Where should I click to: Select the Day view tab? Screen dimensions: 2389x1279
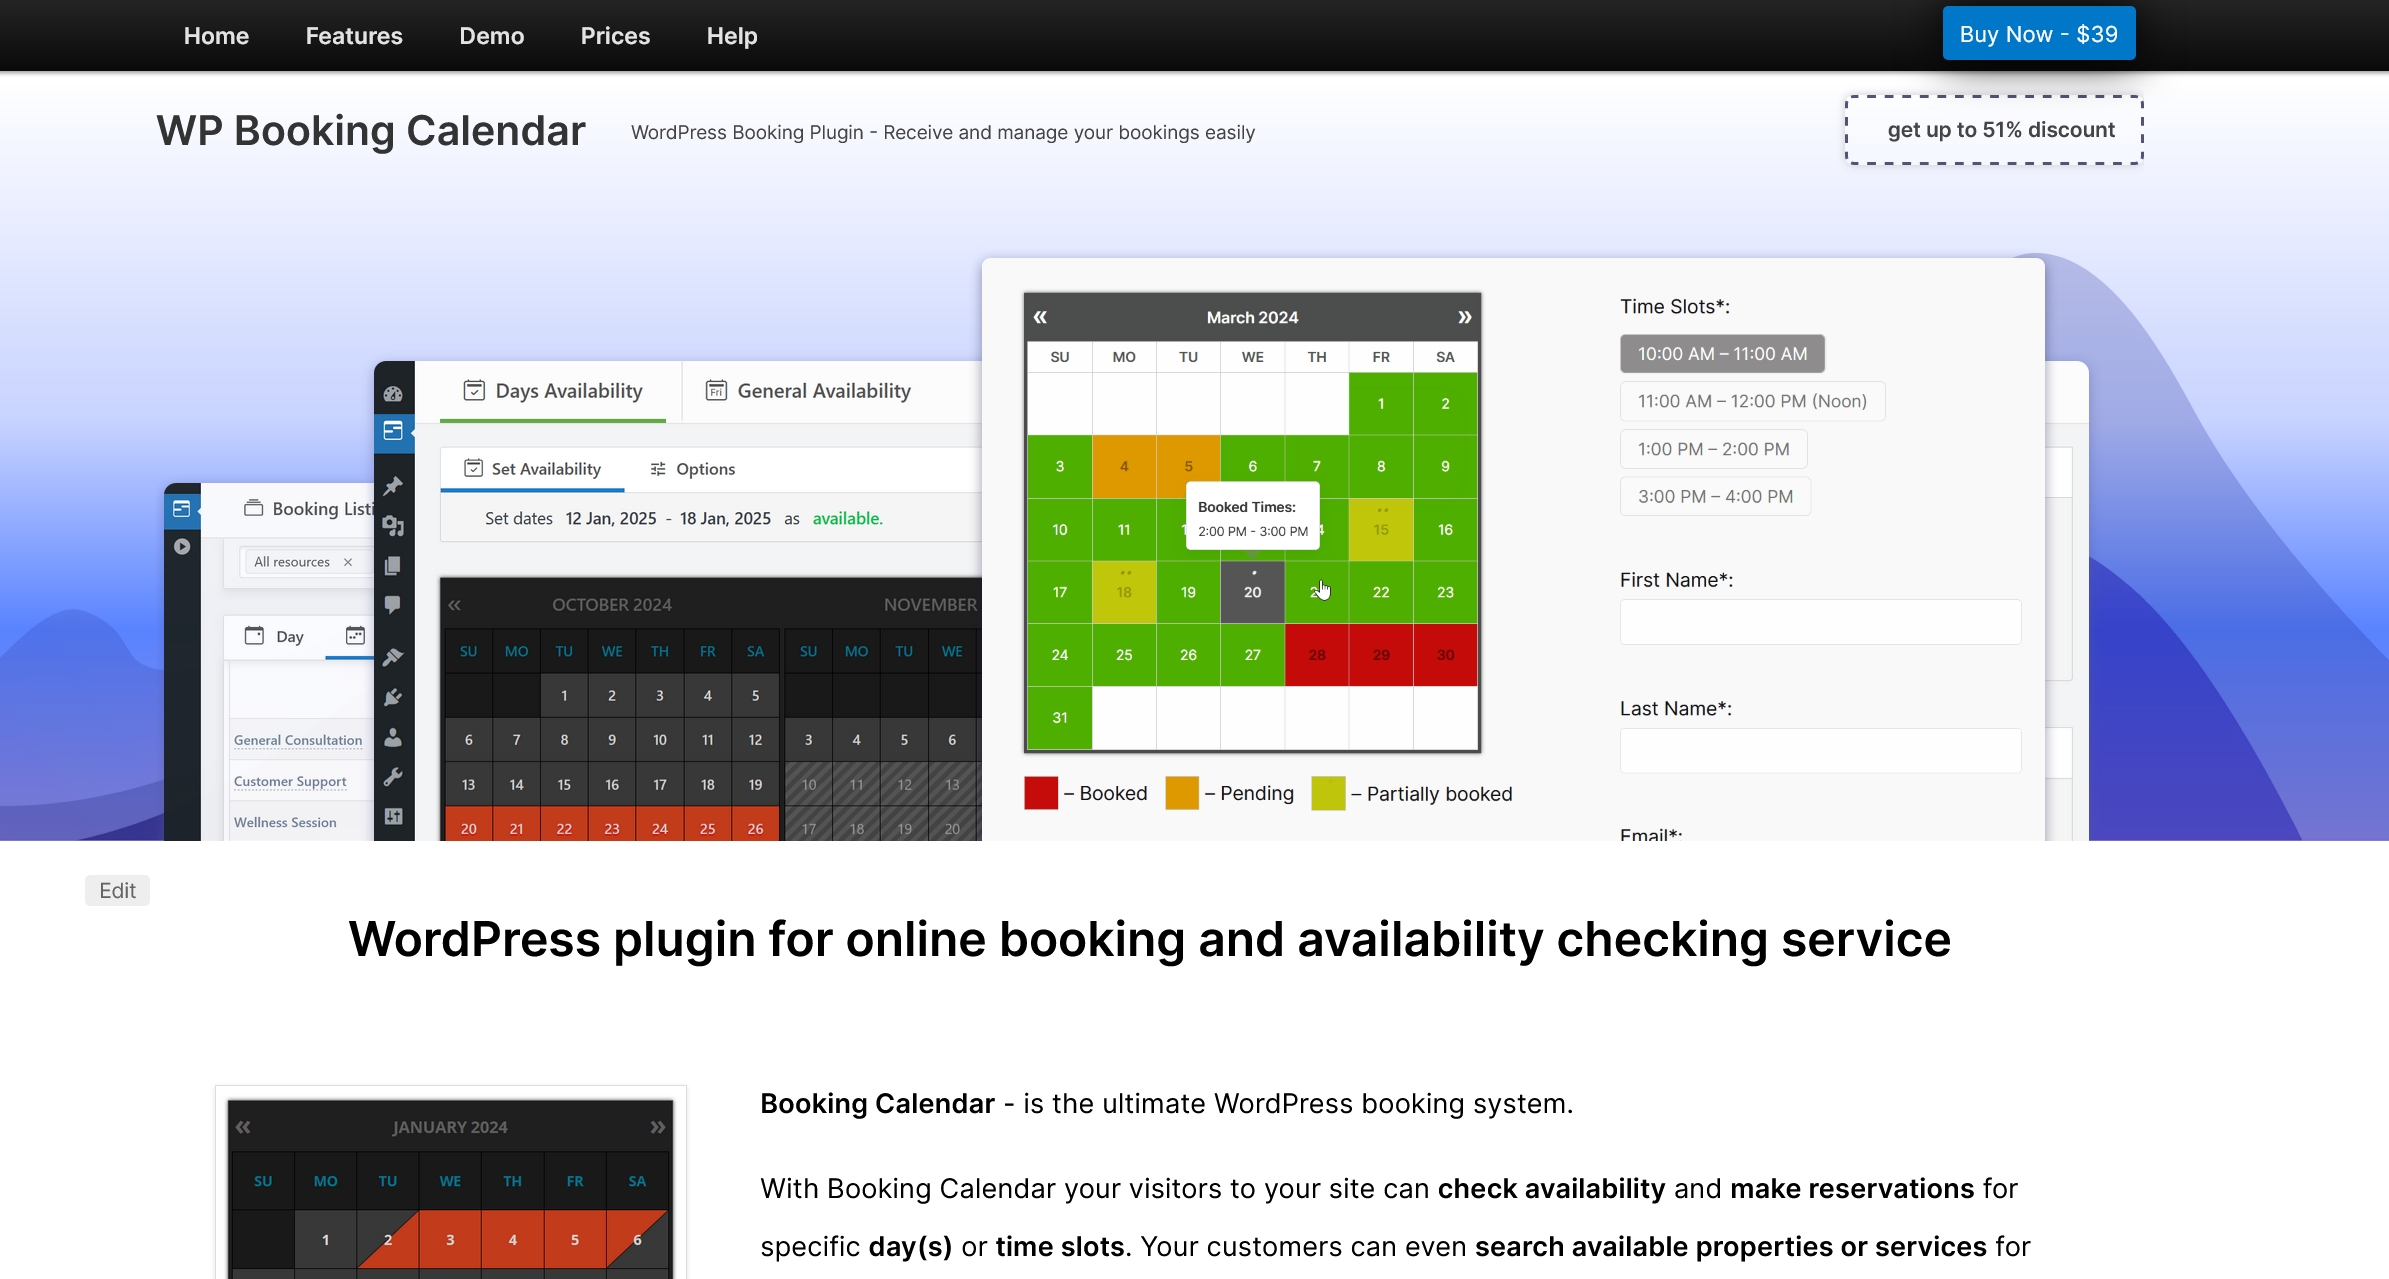[274, 636]
